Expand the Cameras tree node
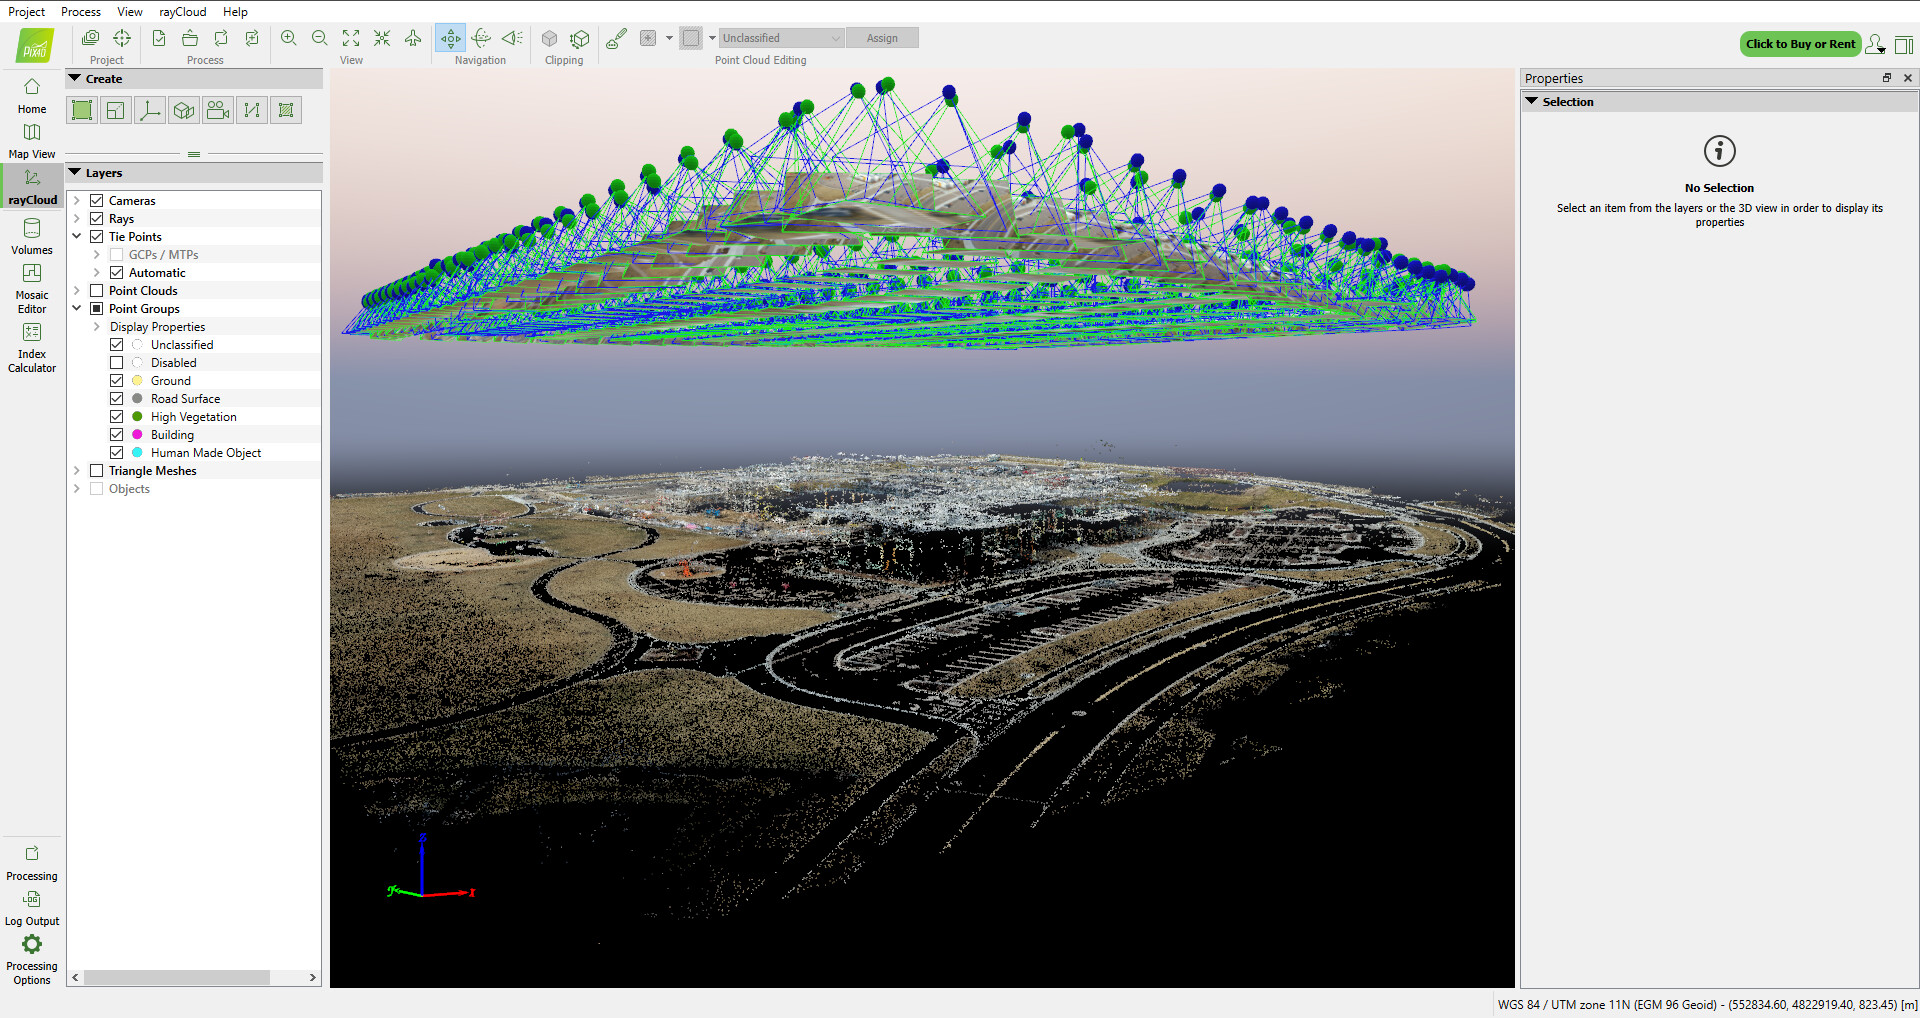This screenshot has height=1018, width=1920. click(77, 201)
